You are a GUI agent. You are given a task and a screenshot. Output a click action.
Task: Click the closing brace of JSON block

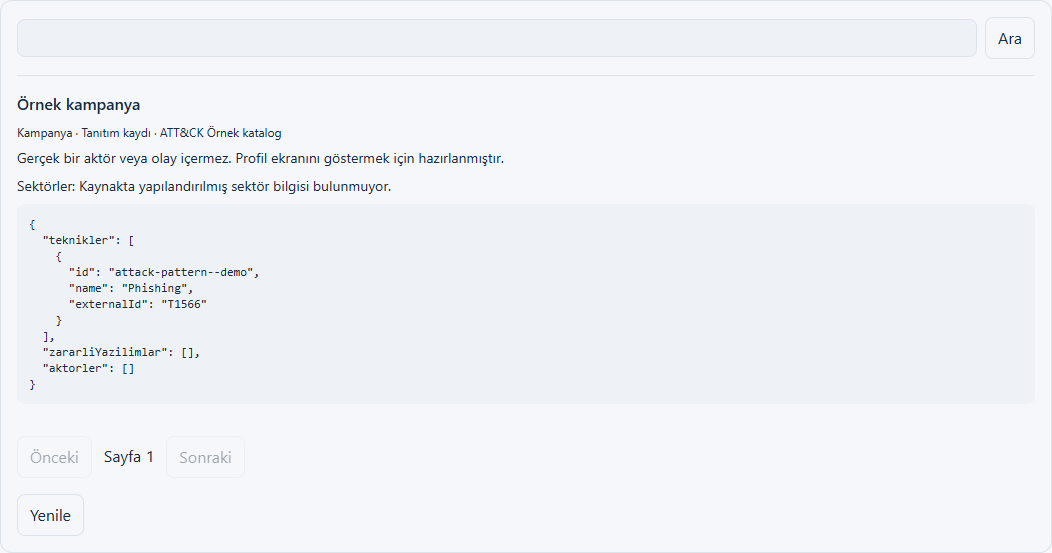coord(32,385)
